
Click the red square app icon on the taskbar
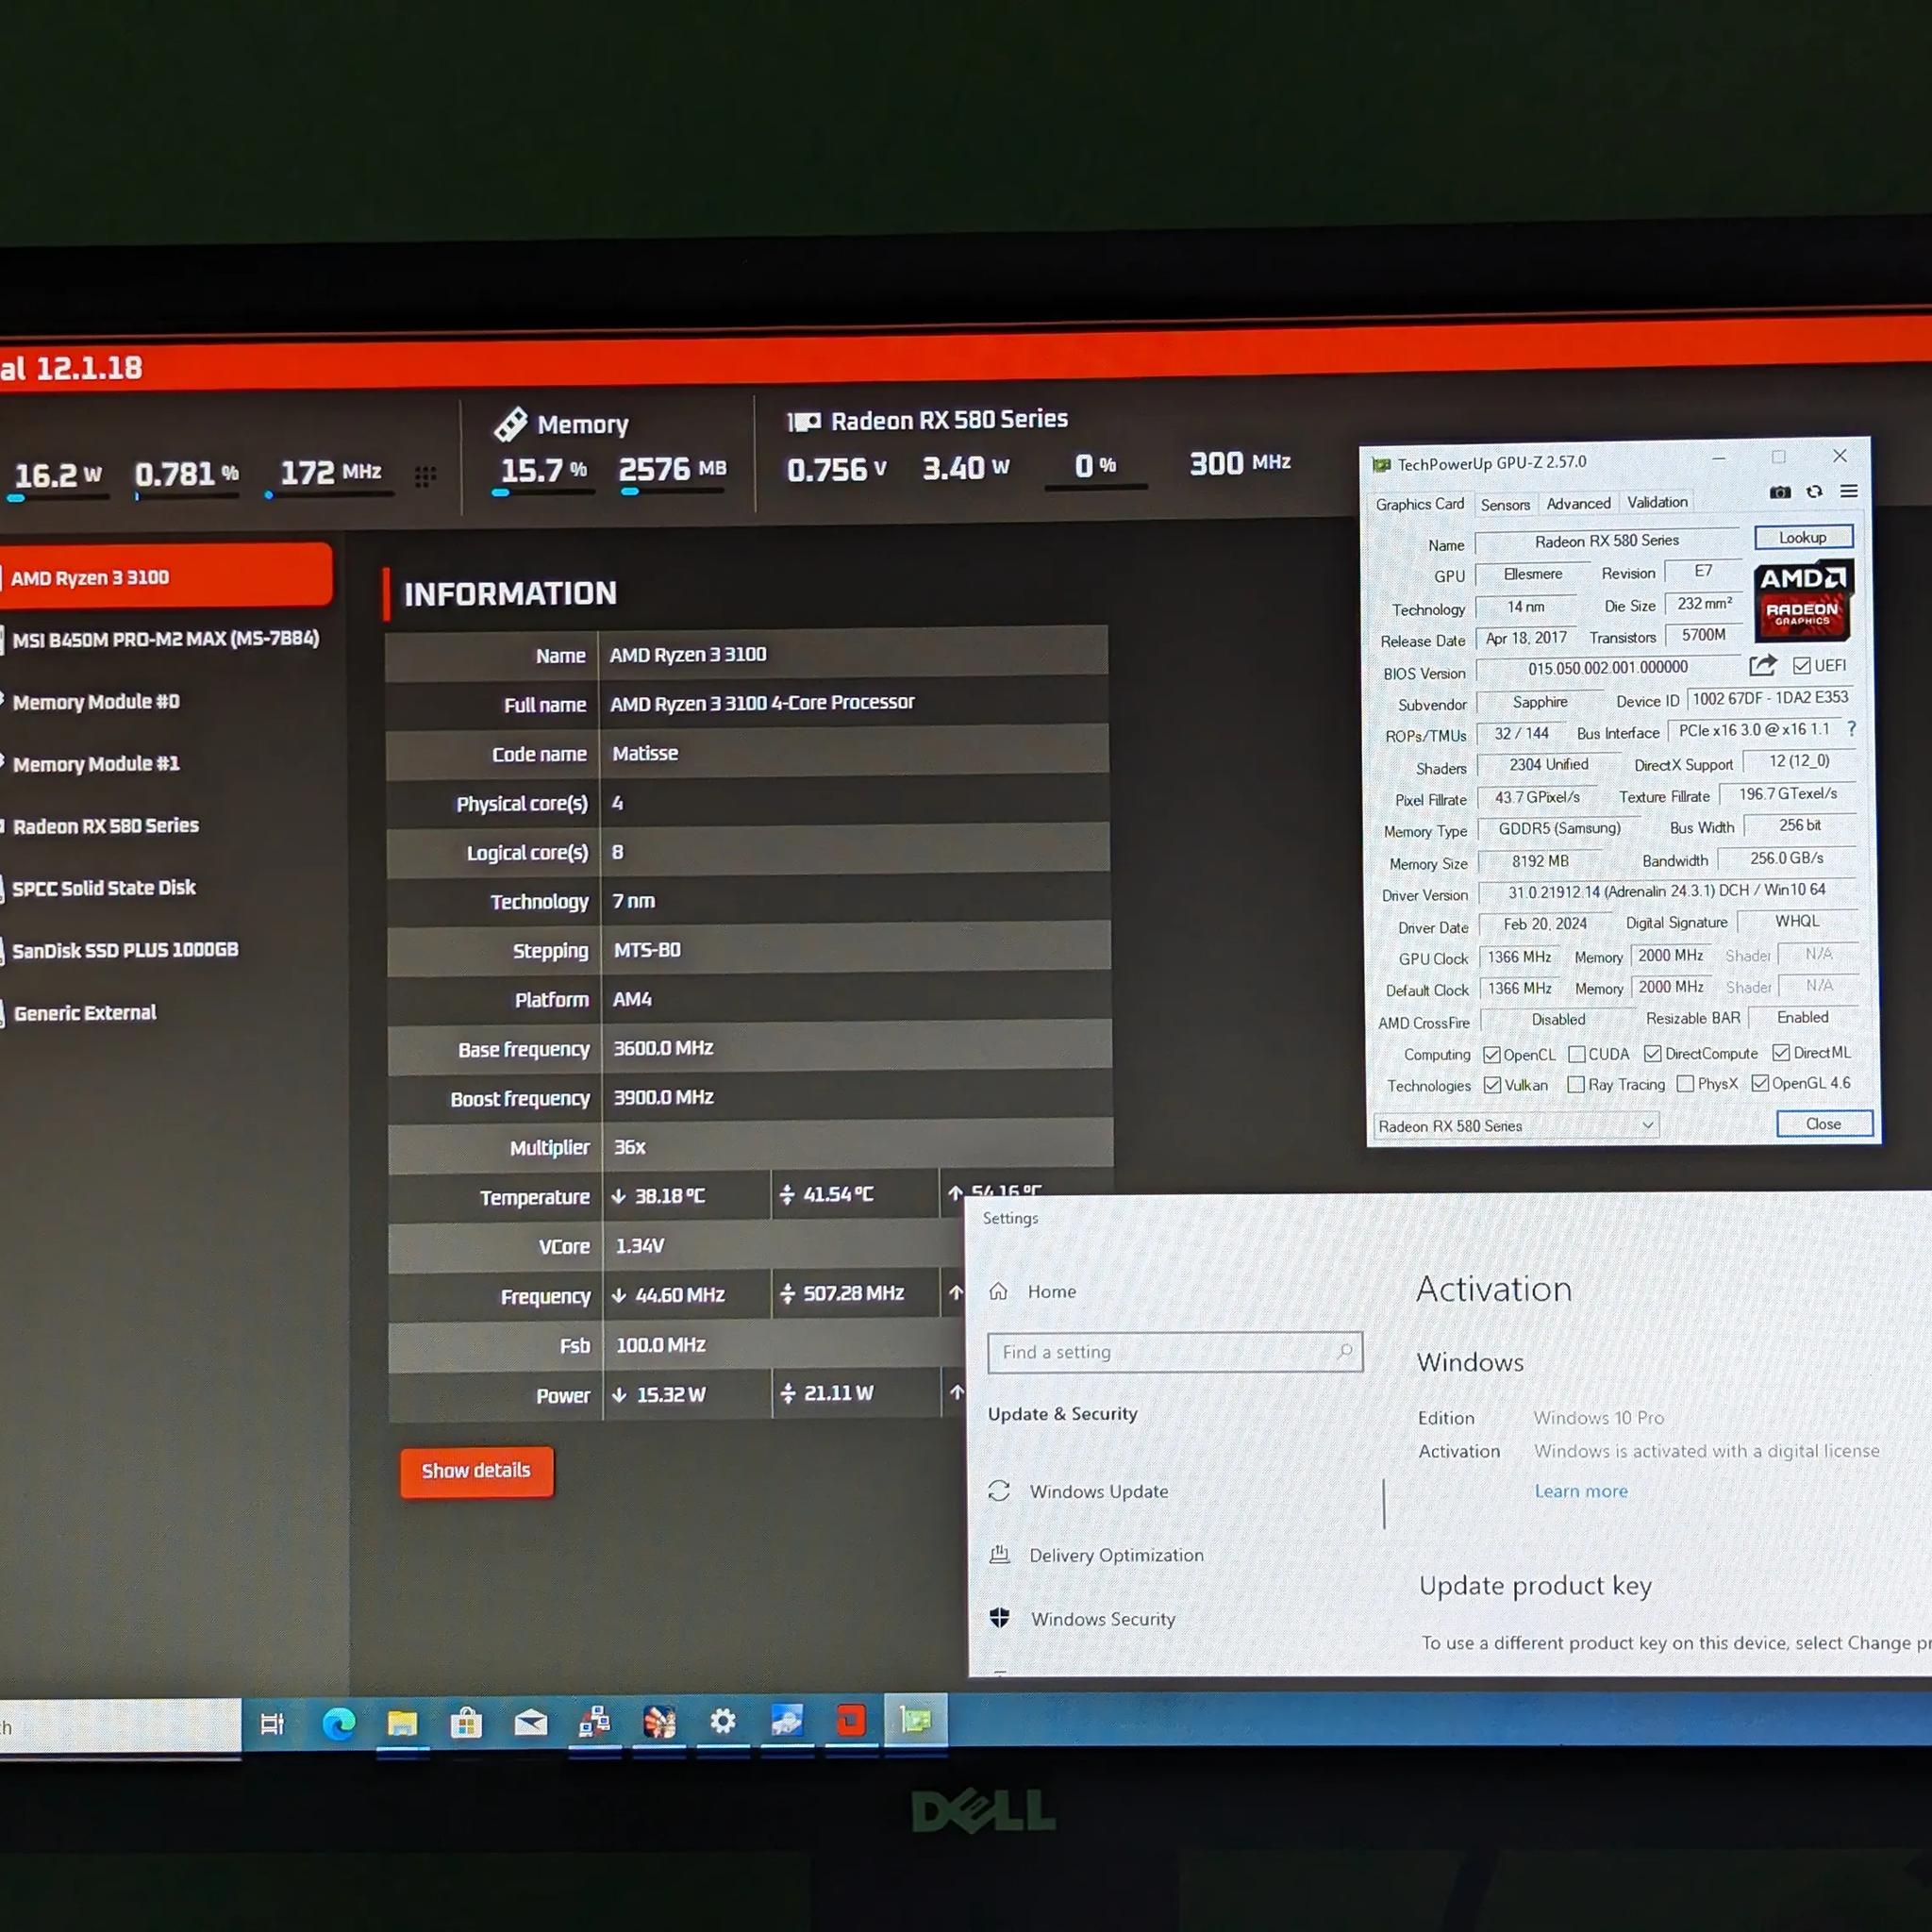coord(851,1720)
